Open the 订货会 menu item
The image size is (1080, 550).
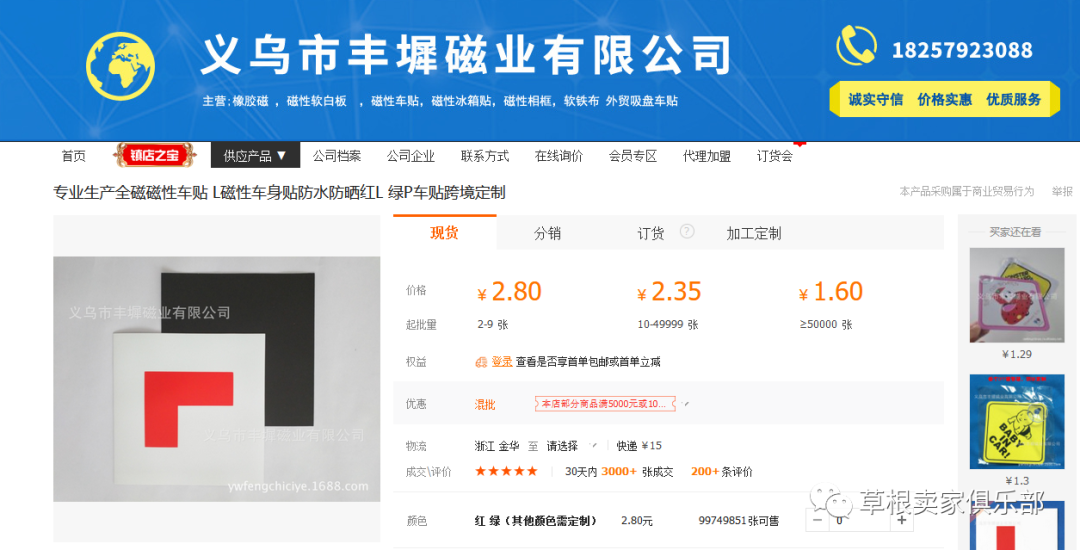tap(775, 156)
